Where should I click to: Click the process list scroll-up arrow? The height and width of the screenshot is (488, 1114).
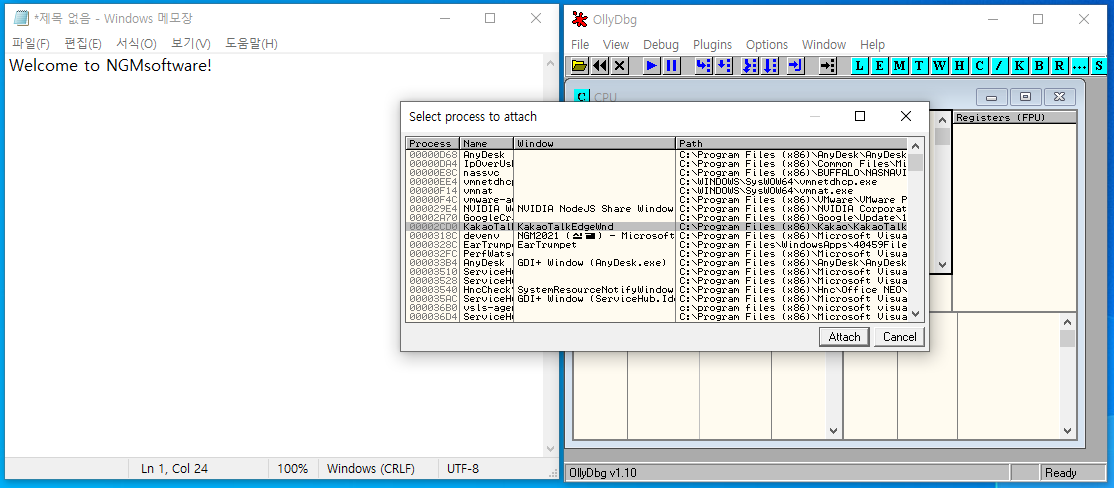pyautogui.click(x=916, y=144)
